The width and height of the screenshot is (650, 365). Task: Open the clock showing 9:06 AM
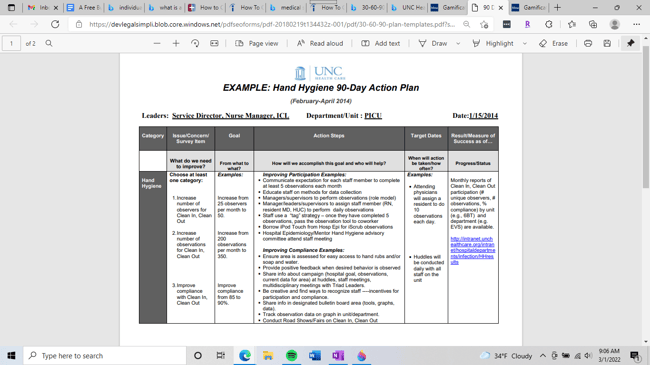[x=609, y=355]
